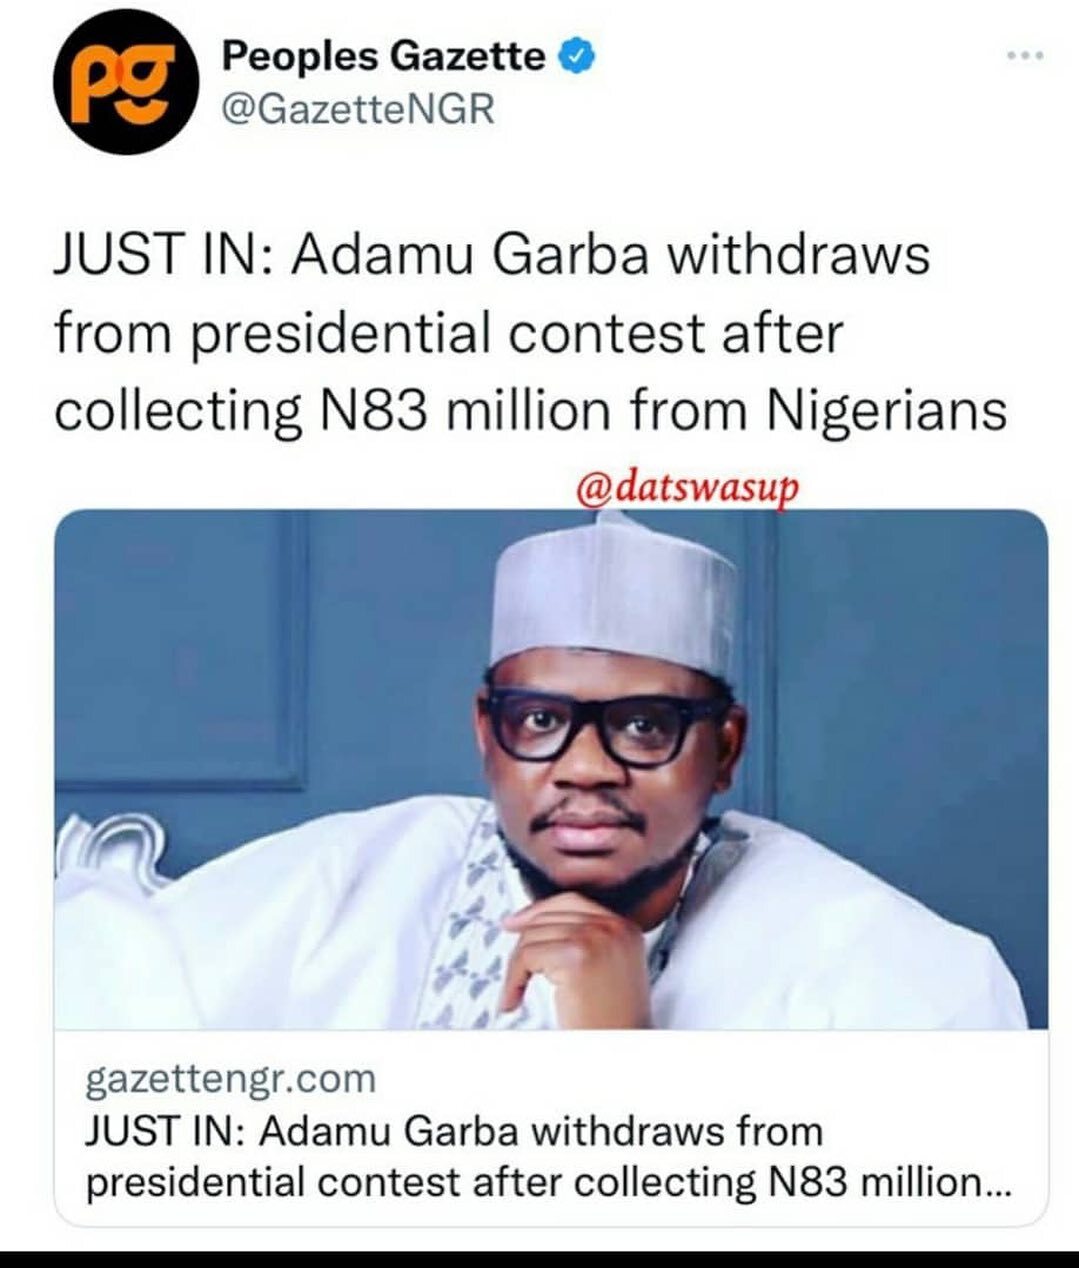The image size is (1079, 1268).
Task: Click the red @datswasup watermark
Action: click(x=689, y=487)
